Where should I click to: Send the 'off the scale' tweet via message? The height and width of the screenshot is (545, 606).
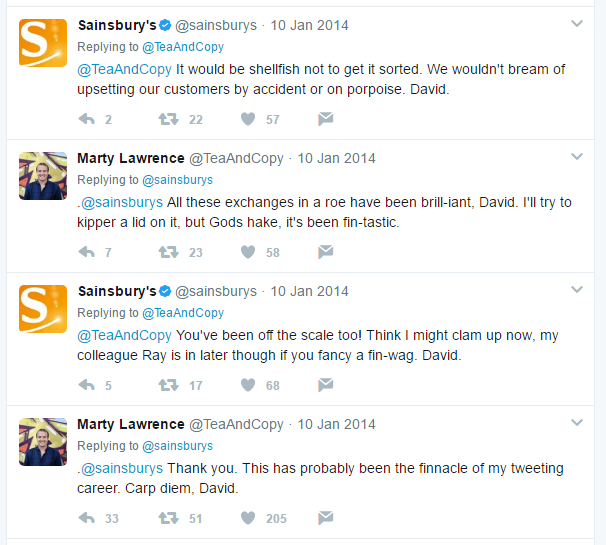coord(325,385)
